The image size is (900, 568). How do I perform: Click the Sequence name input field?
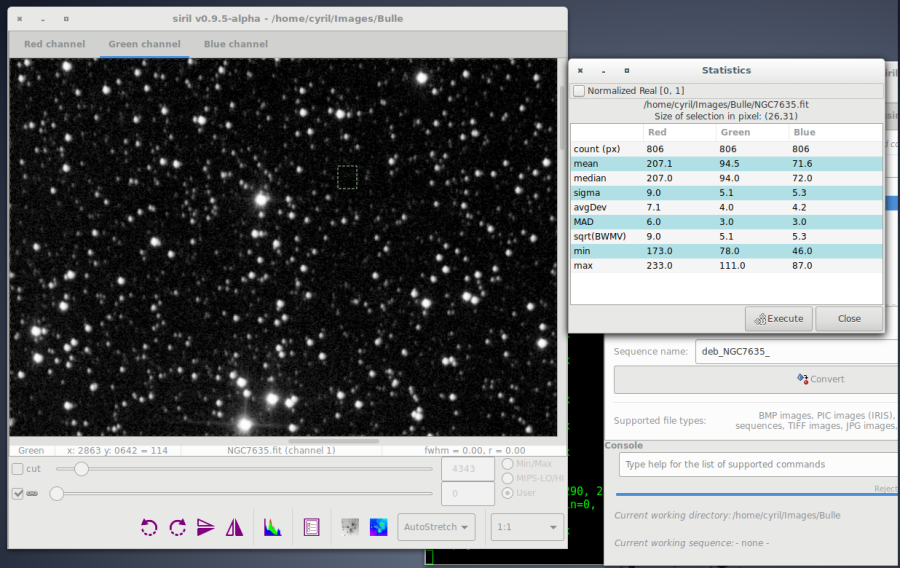[x=796, y=351]
